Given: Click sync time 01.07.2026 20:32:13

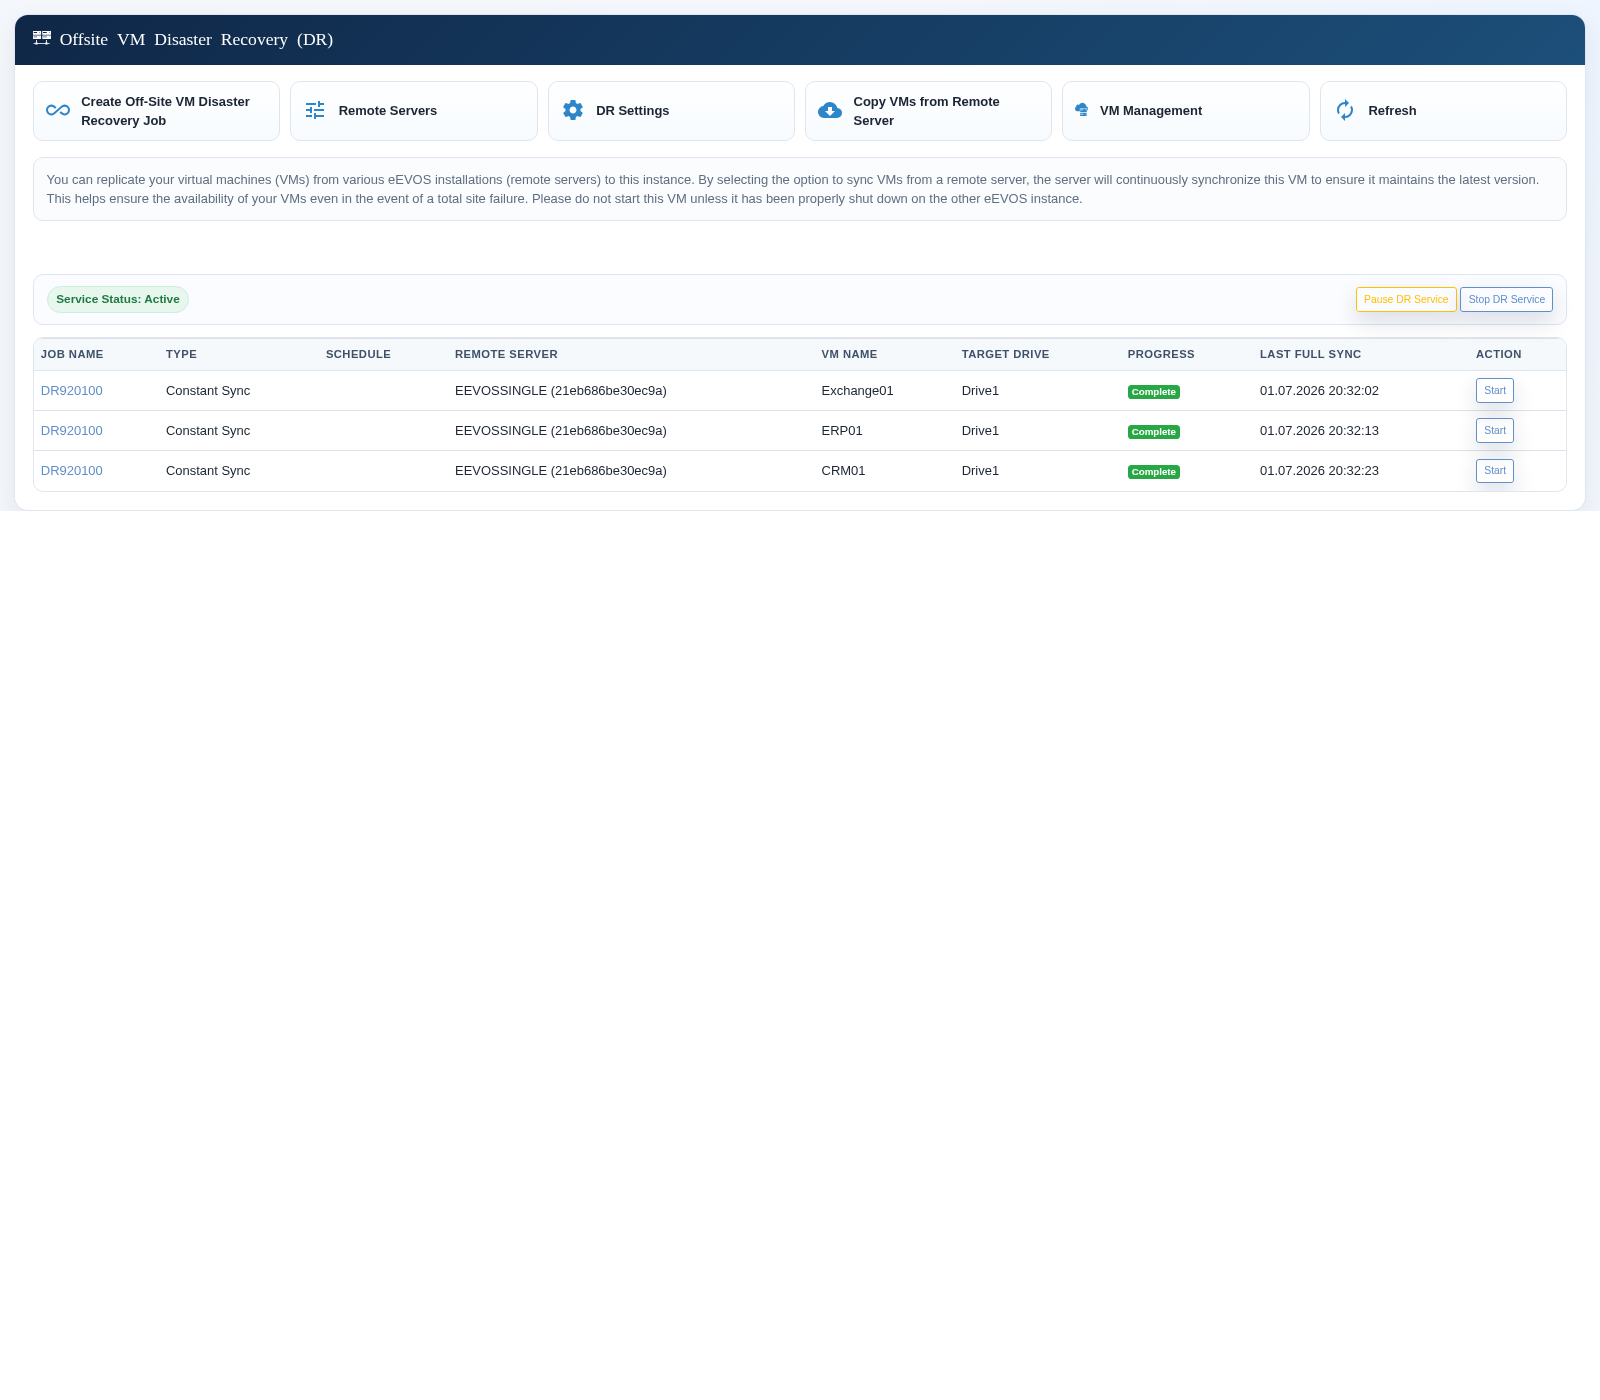Looking at the screenshot, I should (x=1319, y=431).
